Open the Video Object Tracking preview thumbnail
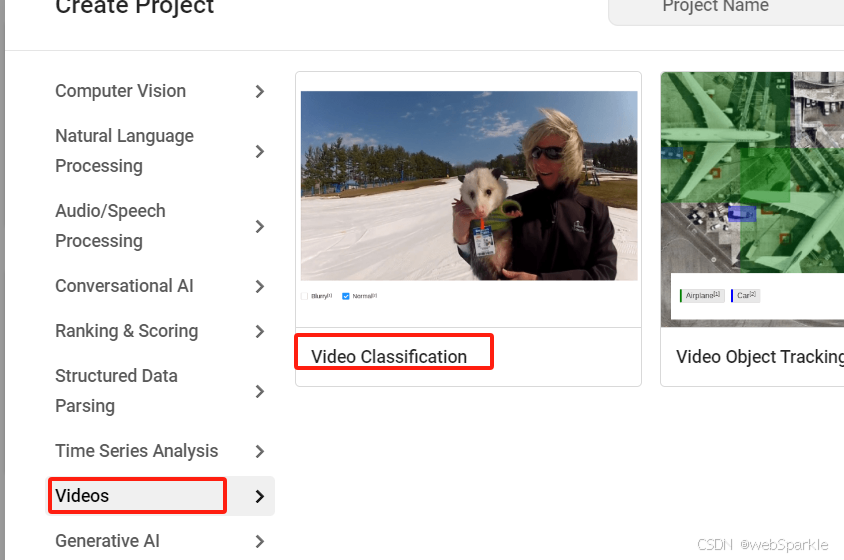844x560 pixels. (x=752, y=199)
